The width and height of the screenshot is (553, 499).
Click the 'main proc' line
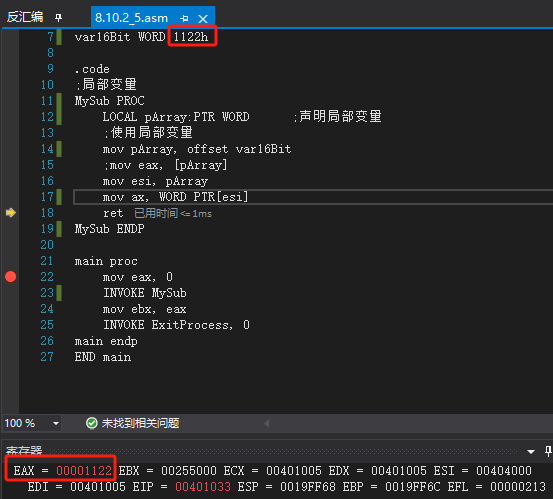pyautogui.click(x=106, y=261)
